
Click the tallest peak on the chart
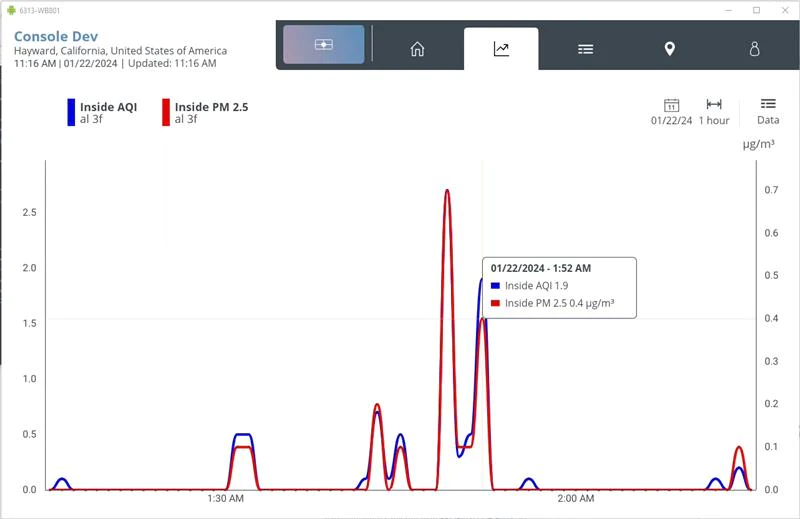click(447, 191)
